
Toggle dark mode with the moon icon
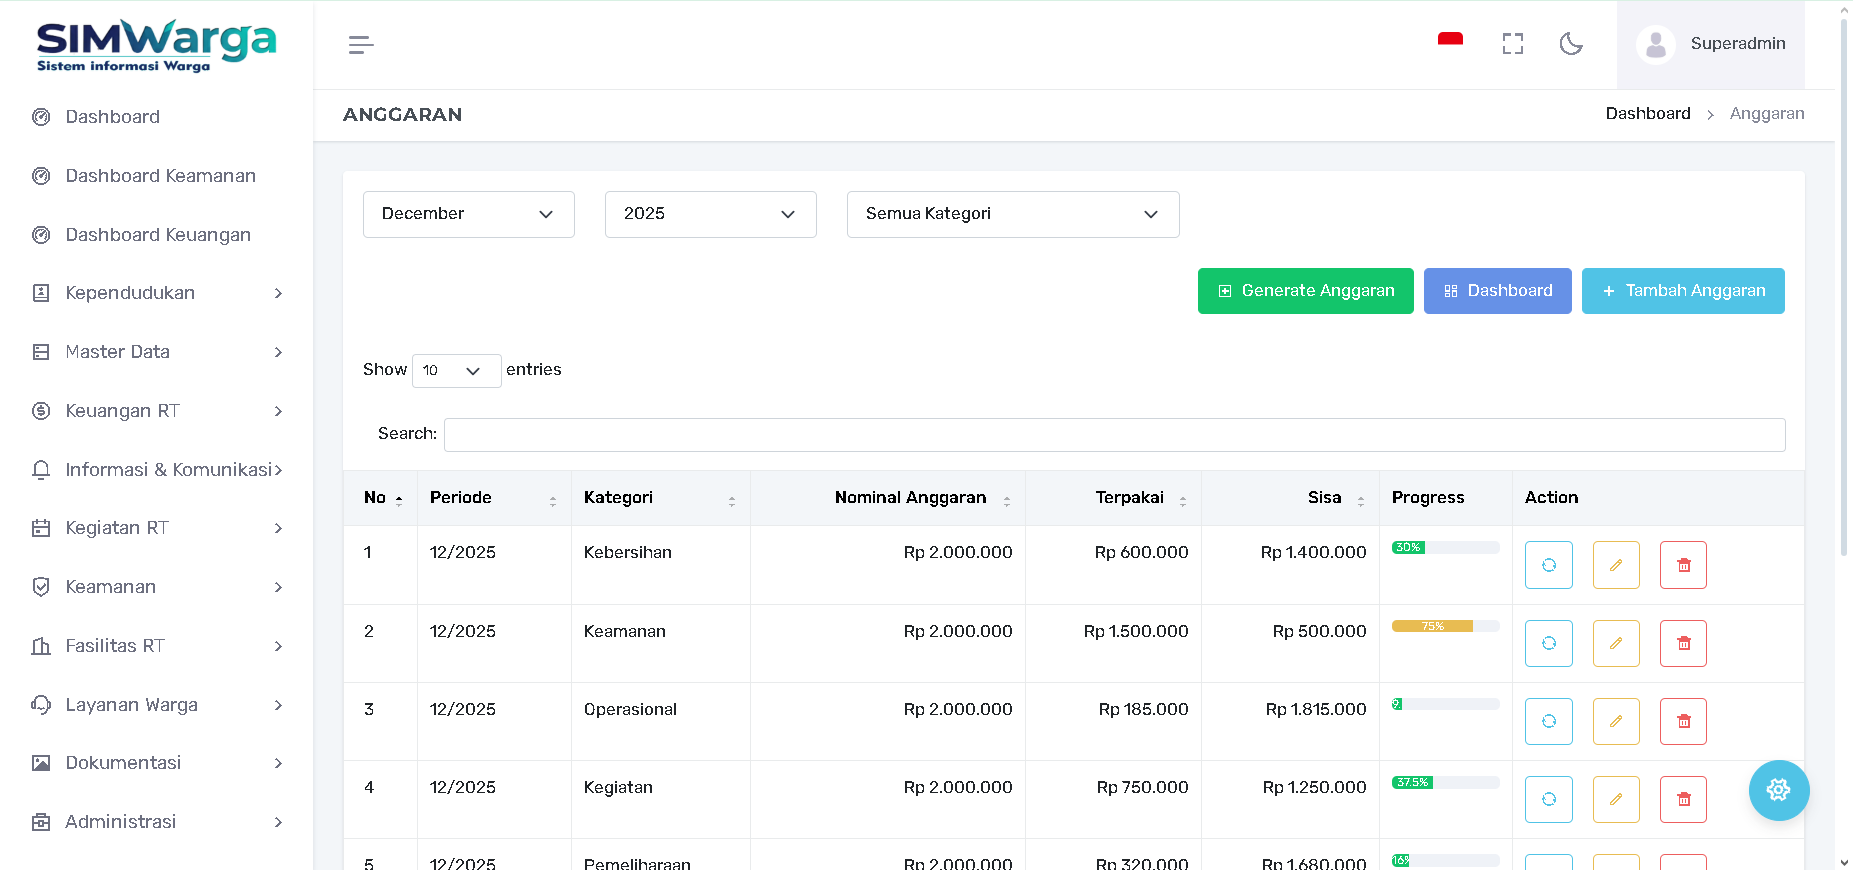1570,44
